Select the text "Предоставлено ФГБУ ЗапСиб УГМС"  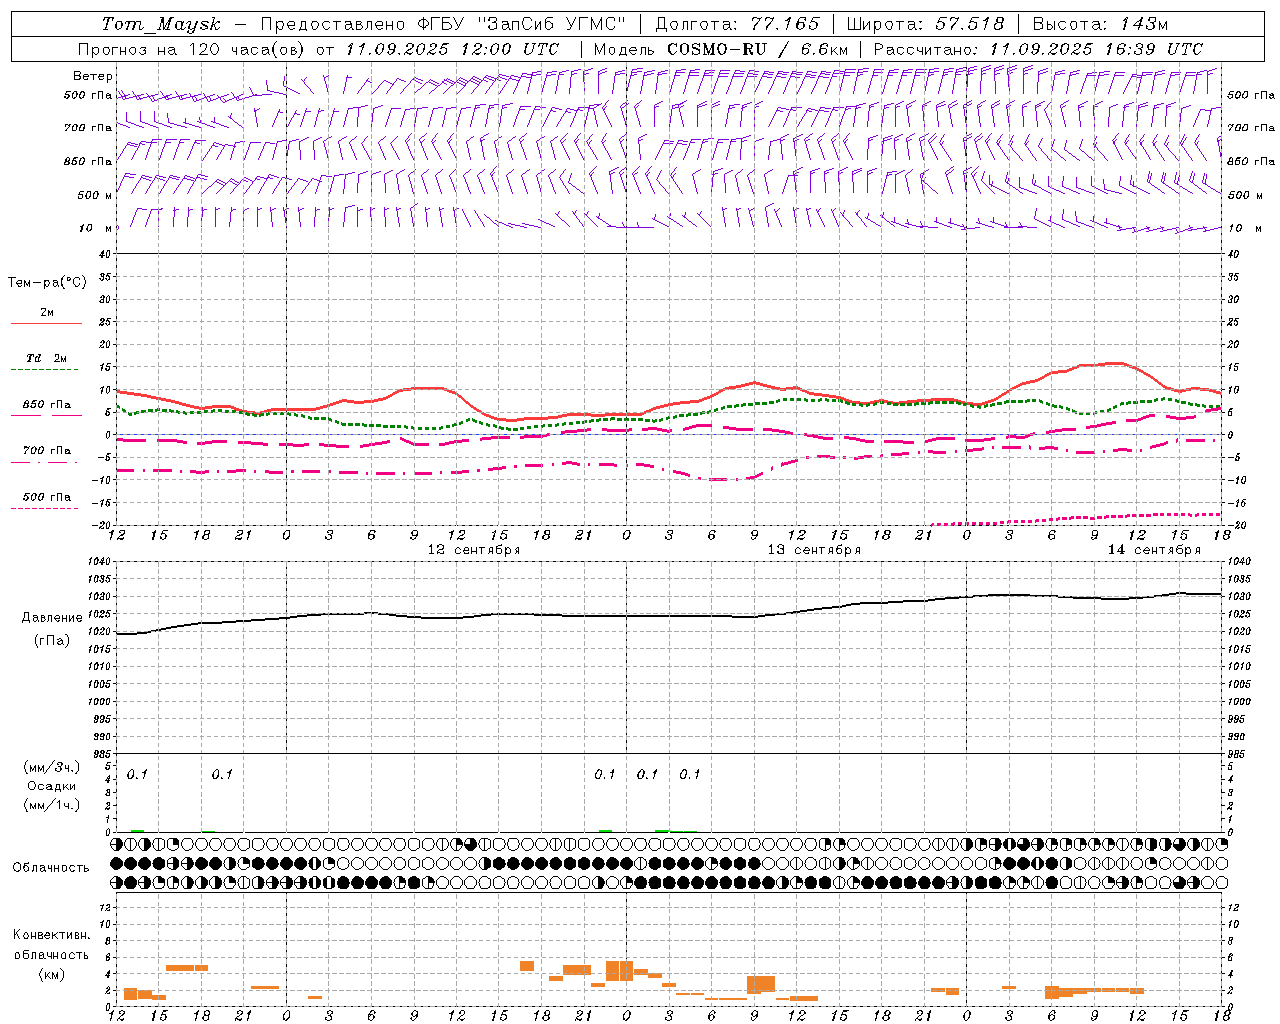443,24
